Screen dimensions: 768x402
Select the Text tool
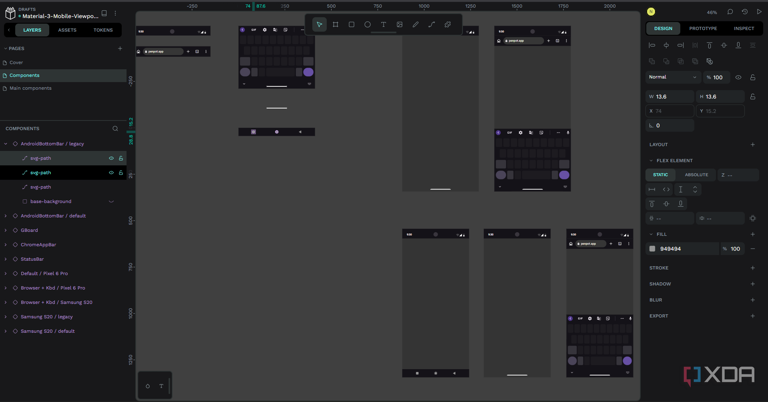tap(383, 24)
